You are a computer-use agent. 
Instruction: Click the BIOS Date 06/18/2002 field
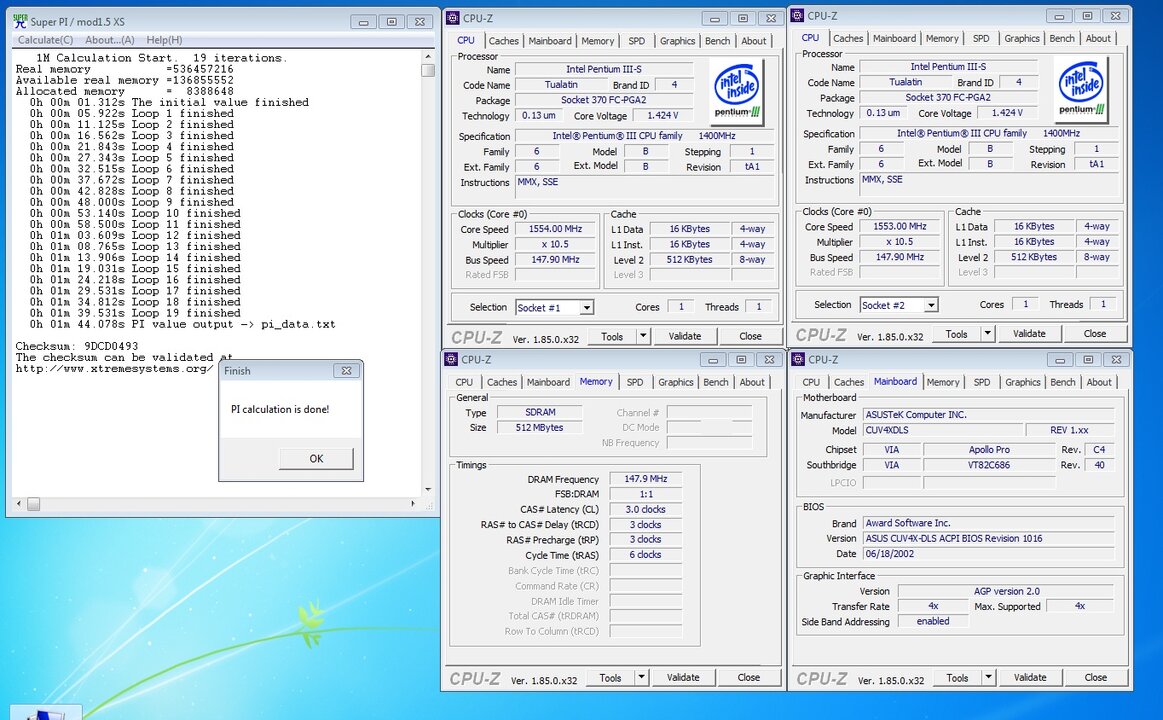pos(988,554)
